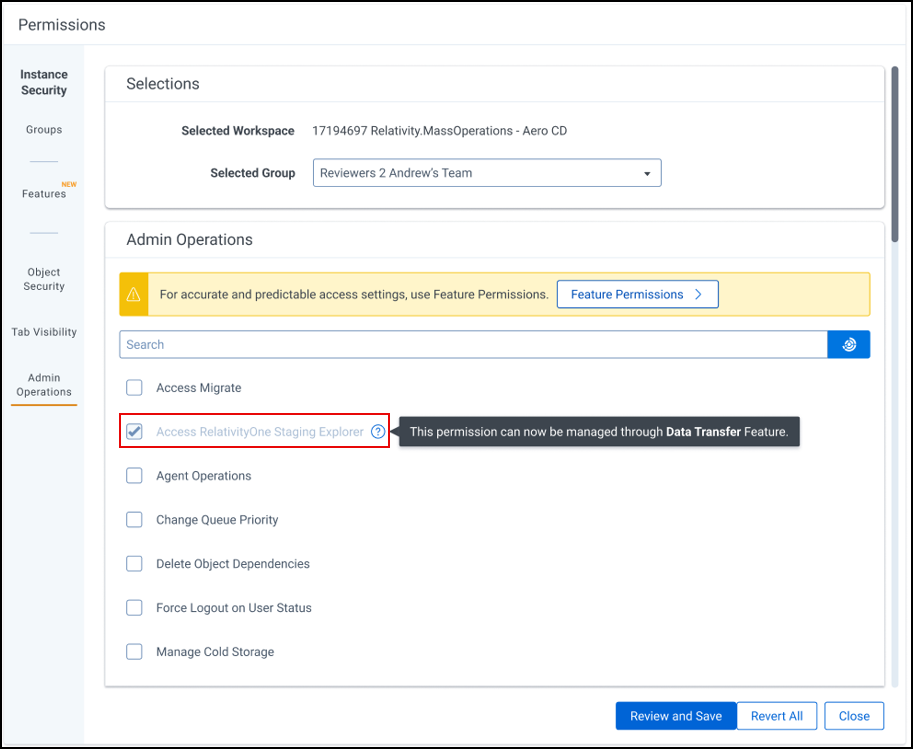The width and height of the screenshot is (913, 749).
Task: Click the help icon beside Access RelativityOne Staging Explorer
Action: (x=378, y=431)
